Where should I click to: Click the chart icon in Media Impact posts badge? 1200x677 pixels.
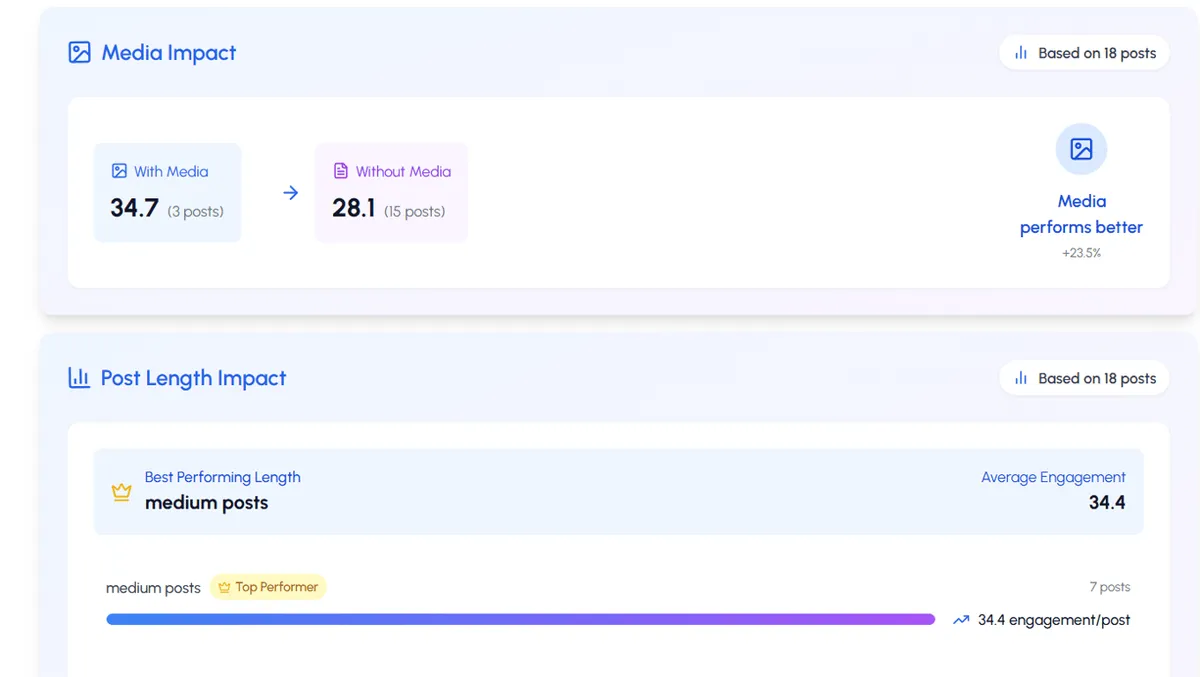1022,53
